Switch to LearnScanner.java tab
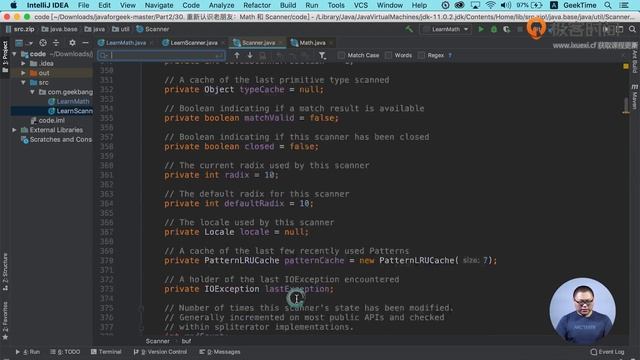 pyautogui.click(x=193, y=43)
